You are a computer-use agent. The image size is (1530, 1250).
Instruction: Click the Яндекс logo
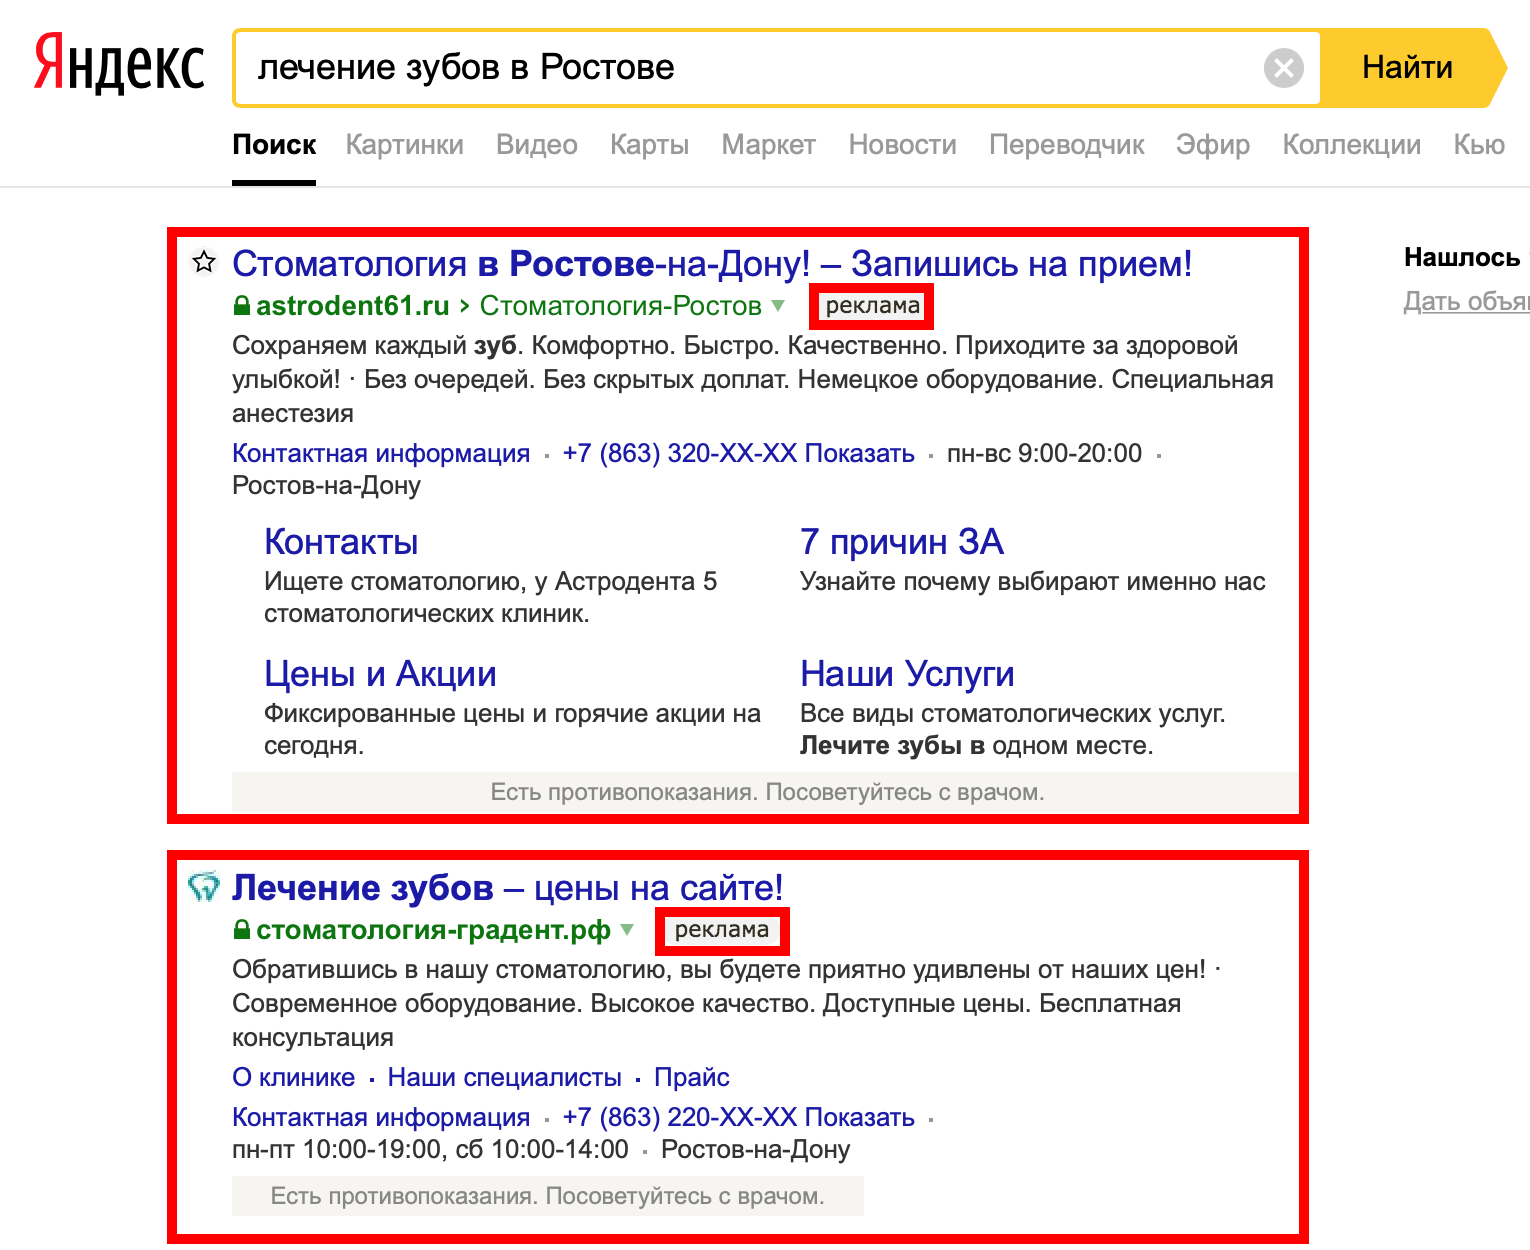pos(119,64)
